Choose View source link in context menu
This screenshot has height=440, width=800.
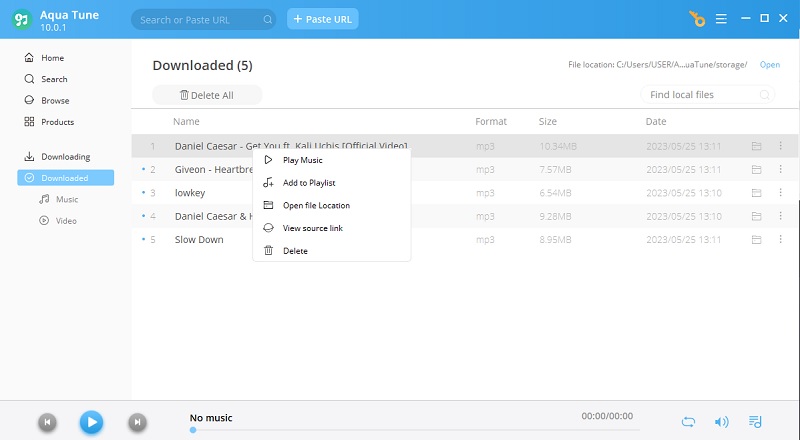point(313,228)
